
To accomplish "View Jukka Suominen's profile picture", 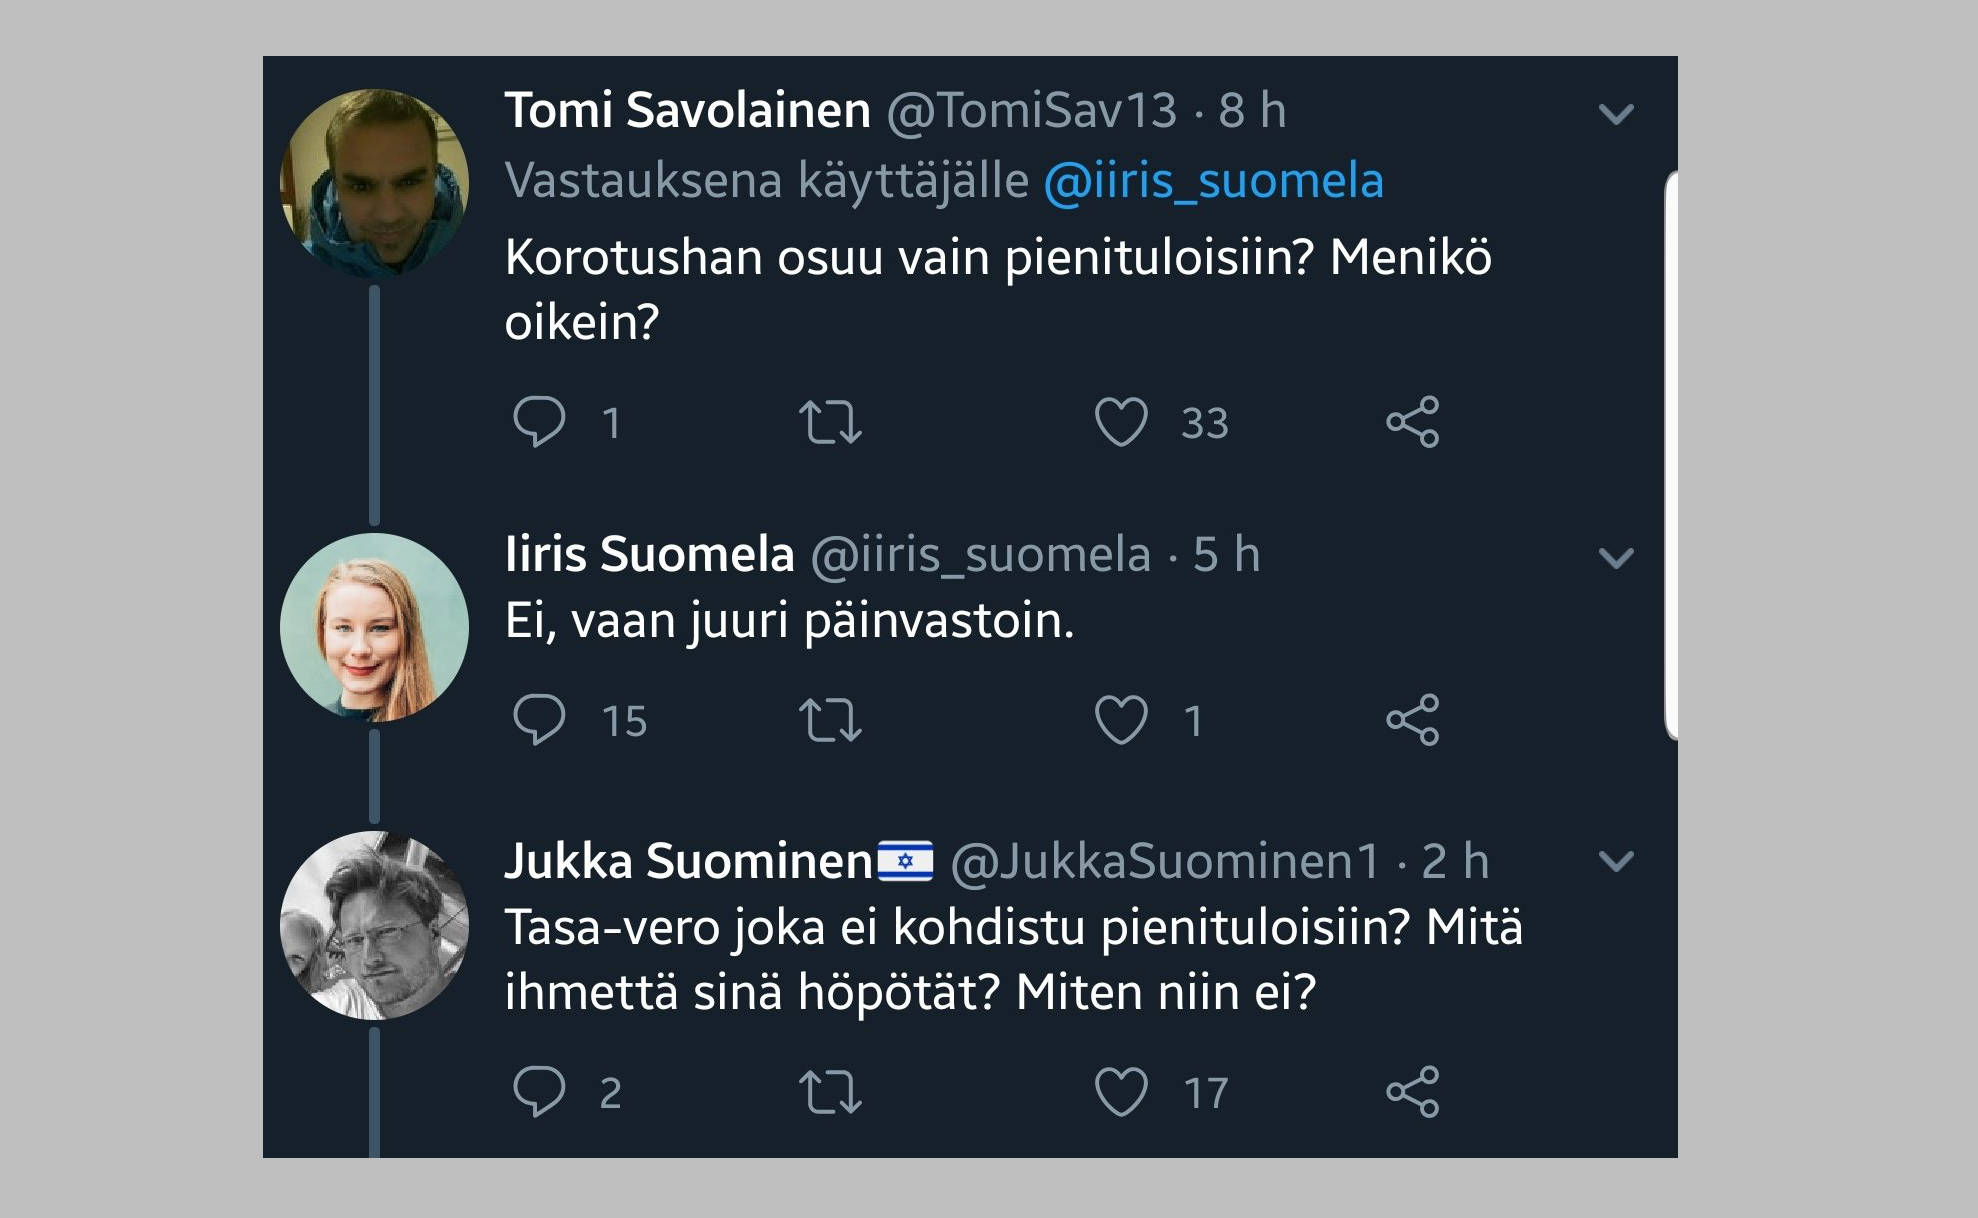I will pos(374,925).
